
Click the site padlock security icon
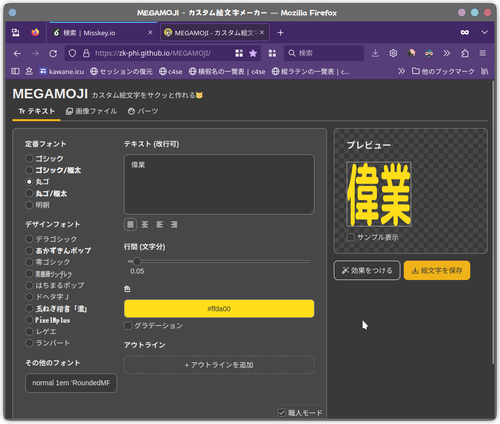click(86, 53)
